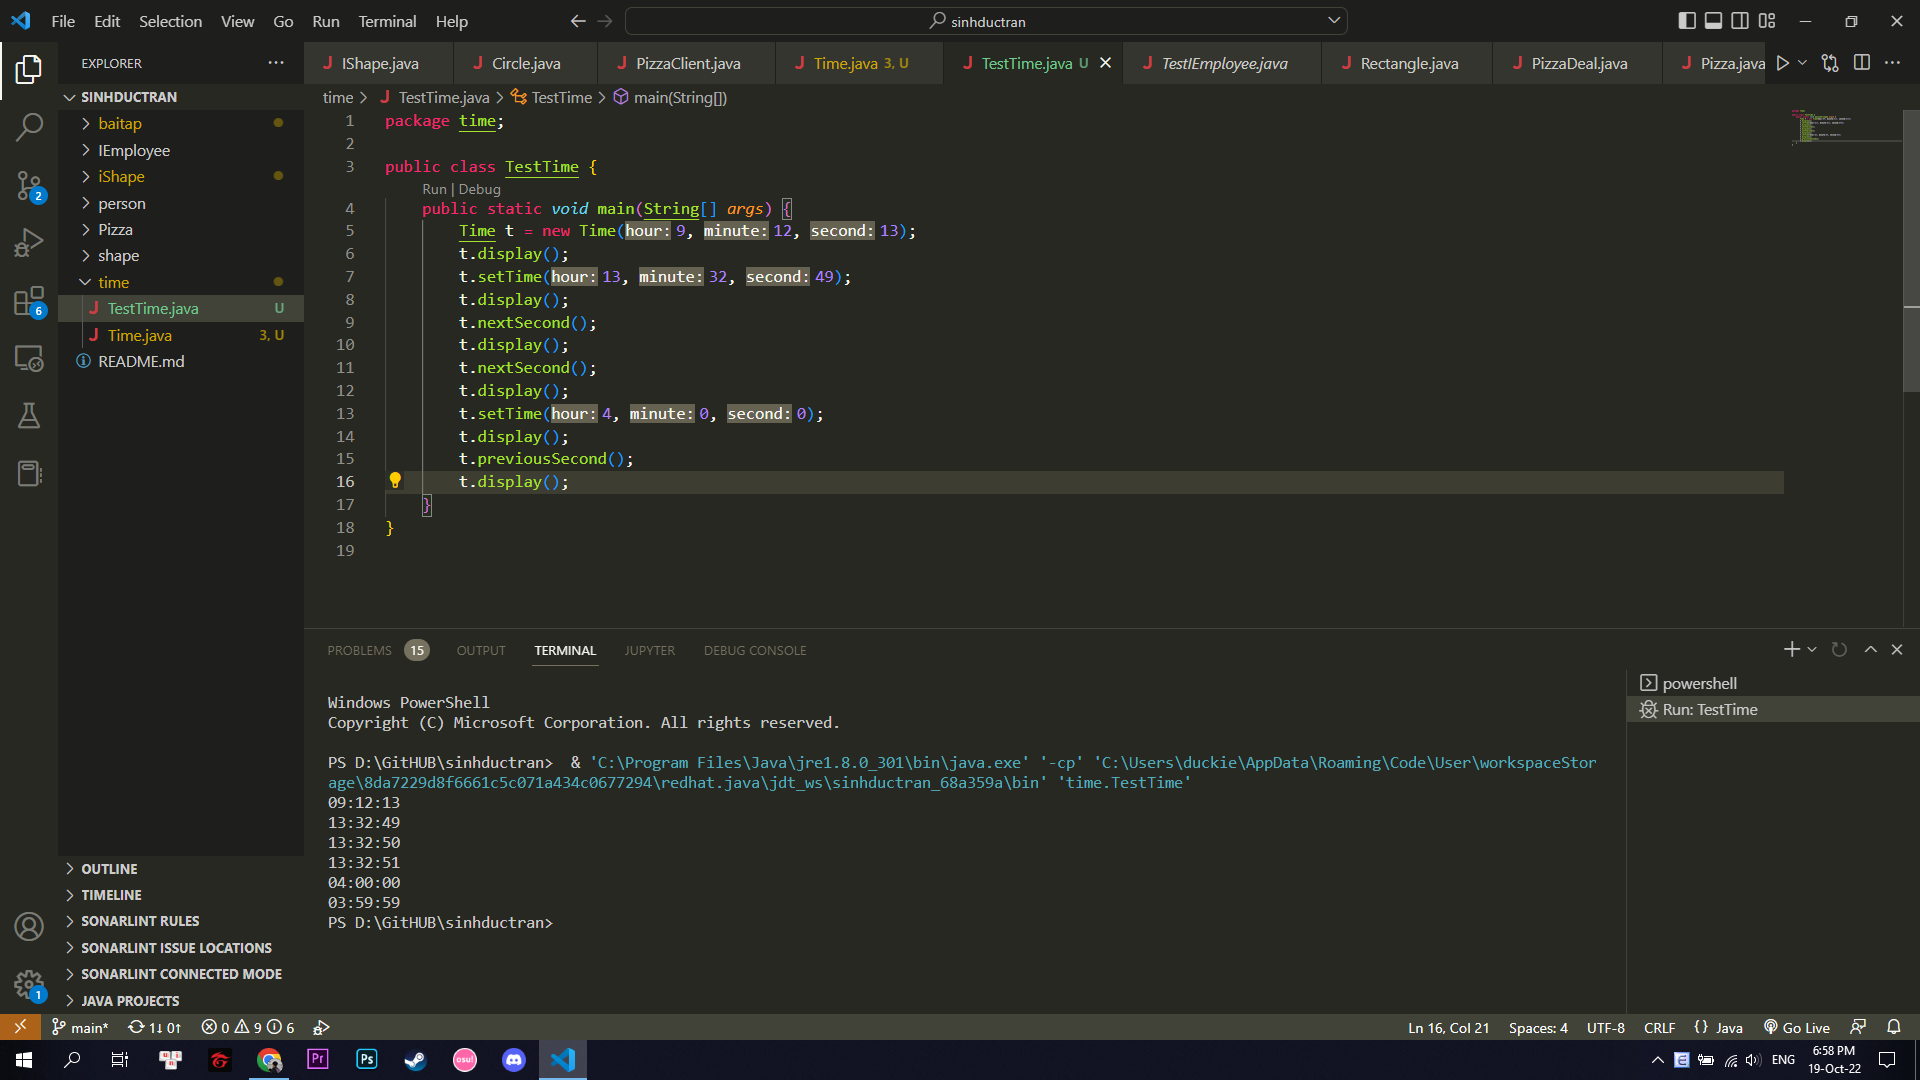
Task: Open the Testing flask view
Action: click(29, 416)
